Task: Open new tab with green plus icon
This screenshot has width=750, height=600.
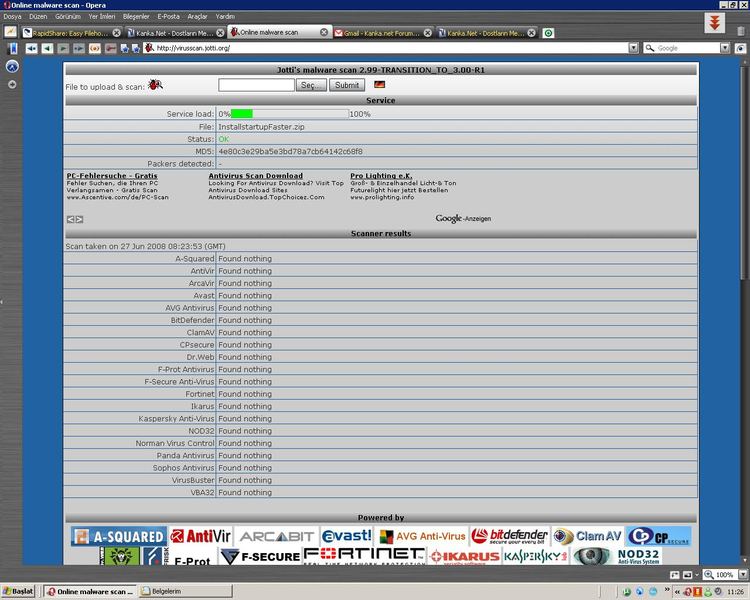Action: (x=548, y=33)
